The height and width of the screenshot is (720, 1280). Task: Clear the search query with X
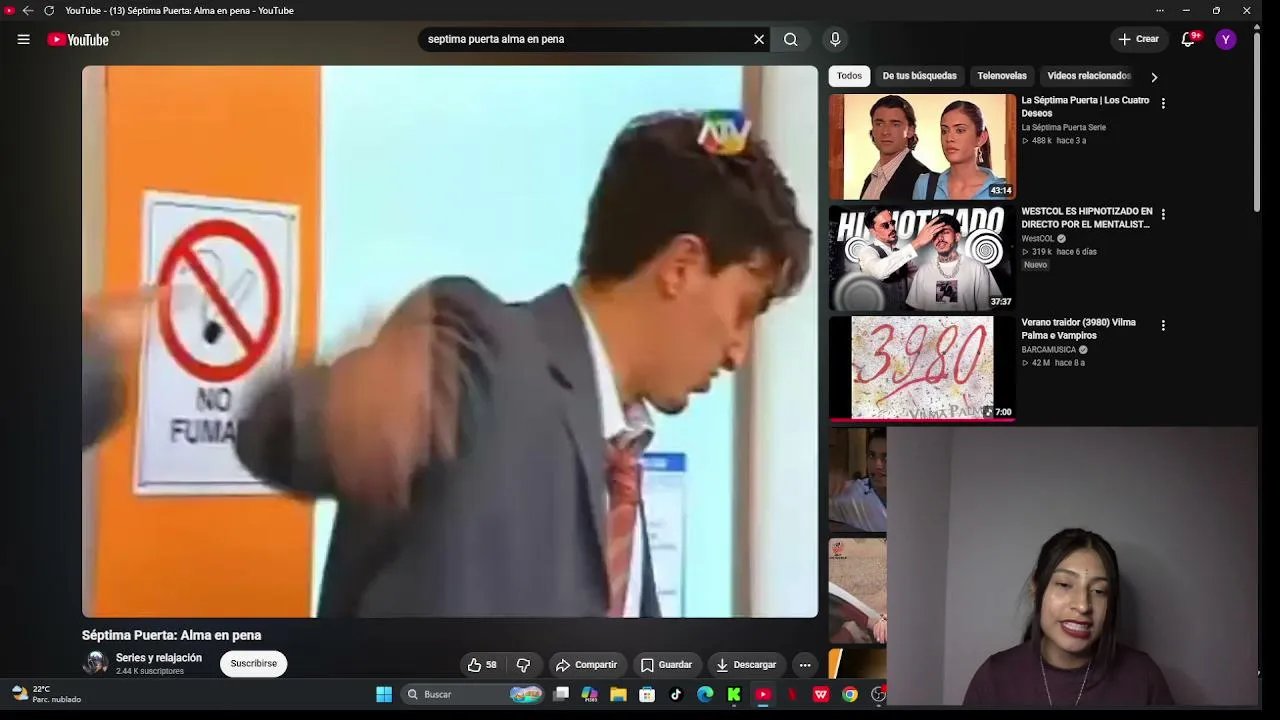coord(759,39)
